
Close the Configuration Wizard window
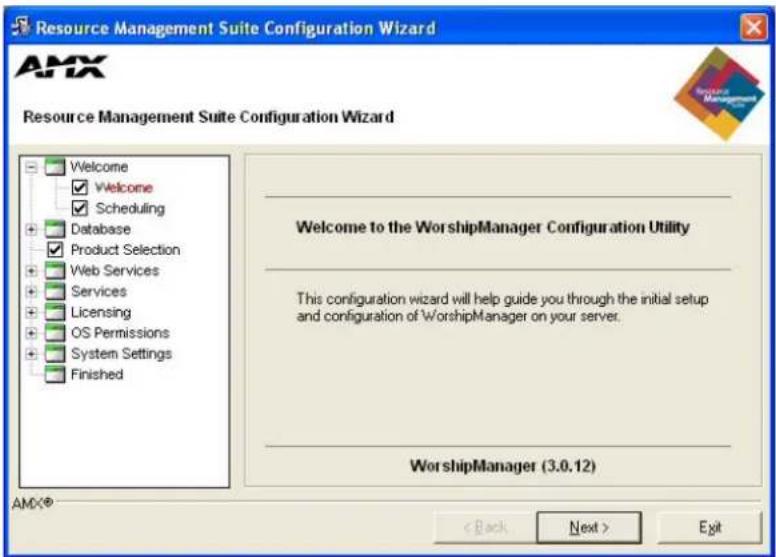[753, 27]
